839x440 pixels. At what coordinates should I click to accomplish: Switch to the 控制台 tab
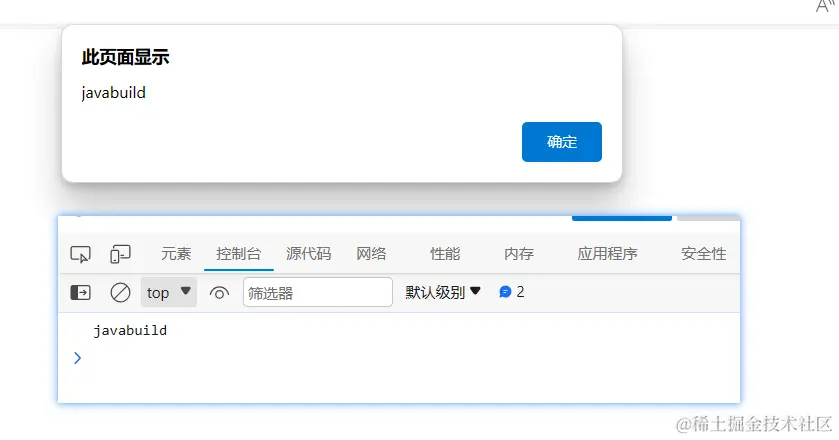(239, 254)
